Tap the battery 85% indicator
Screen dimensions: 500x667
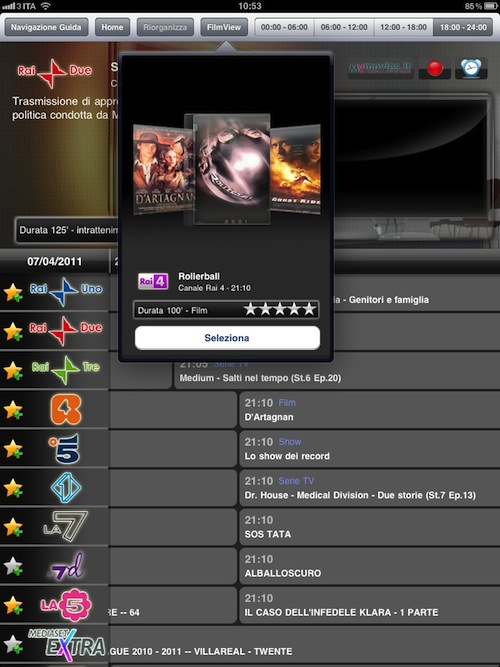(479, 6)
